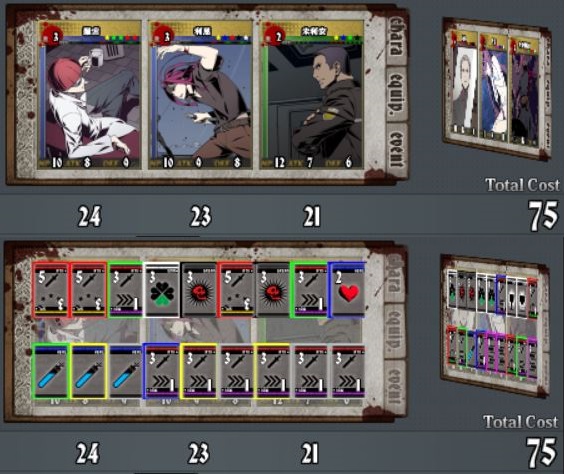
Task: Open the equipment deck preview thumbnail at bottom right
Action: [x=495, y=325]
